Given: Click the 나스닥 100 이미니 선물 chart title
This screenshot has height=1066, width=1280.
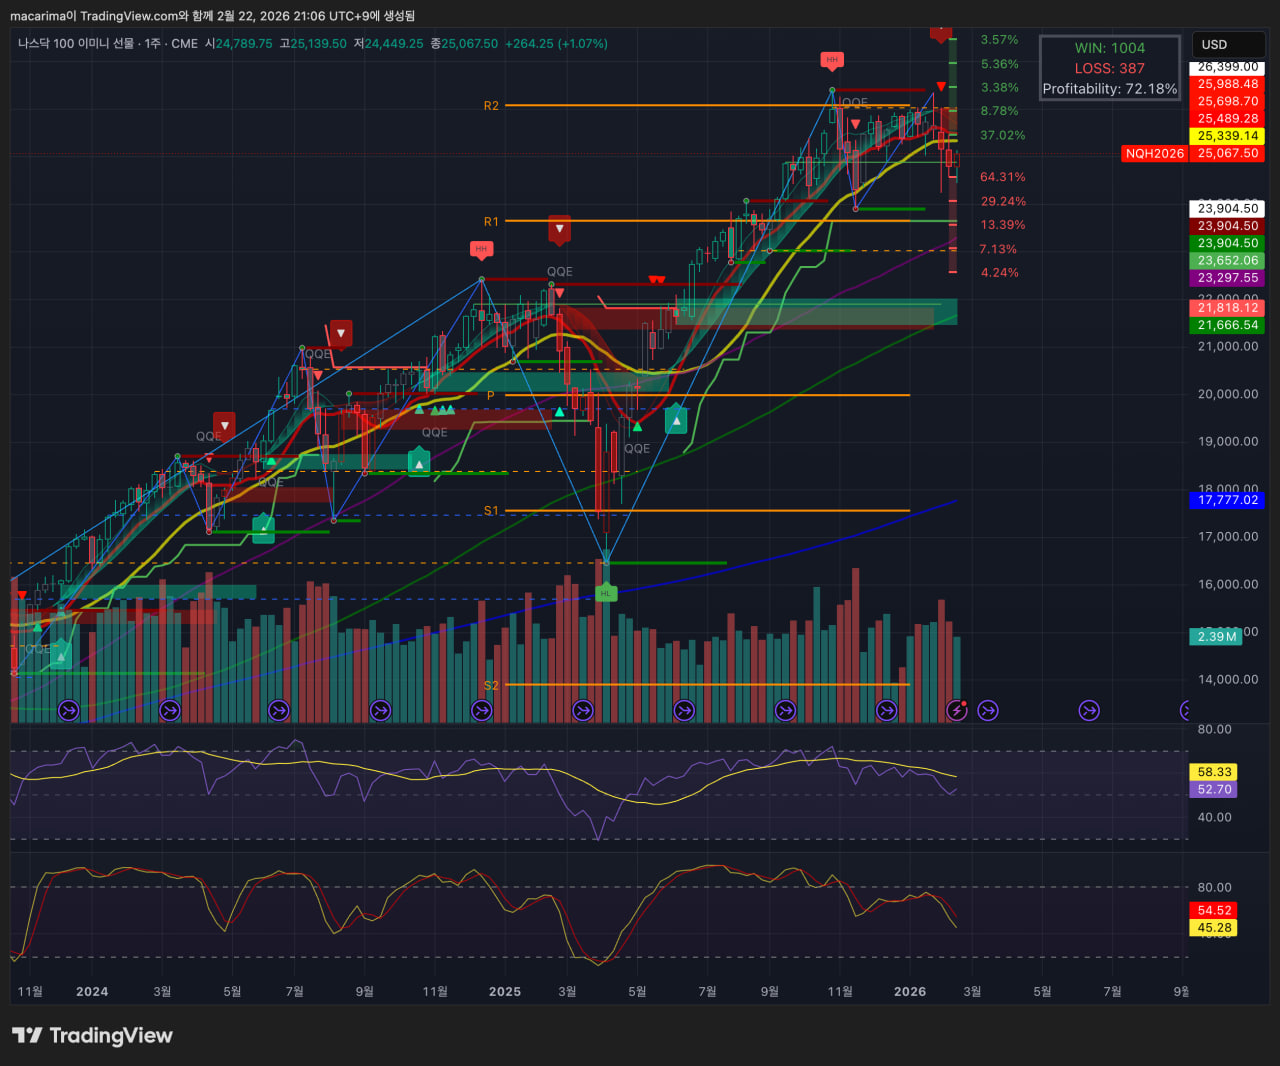Looking at the screenshot, I should 75,44.
